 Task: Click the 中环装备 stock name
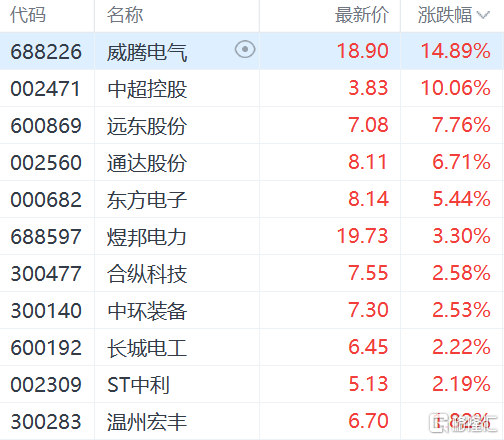click(x=147, y=311)
